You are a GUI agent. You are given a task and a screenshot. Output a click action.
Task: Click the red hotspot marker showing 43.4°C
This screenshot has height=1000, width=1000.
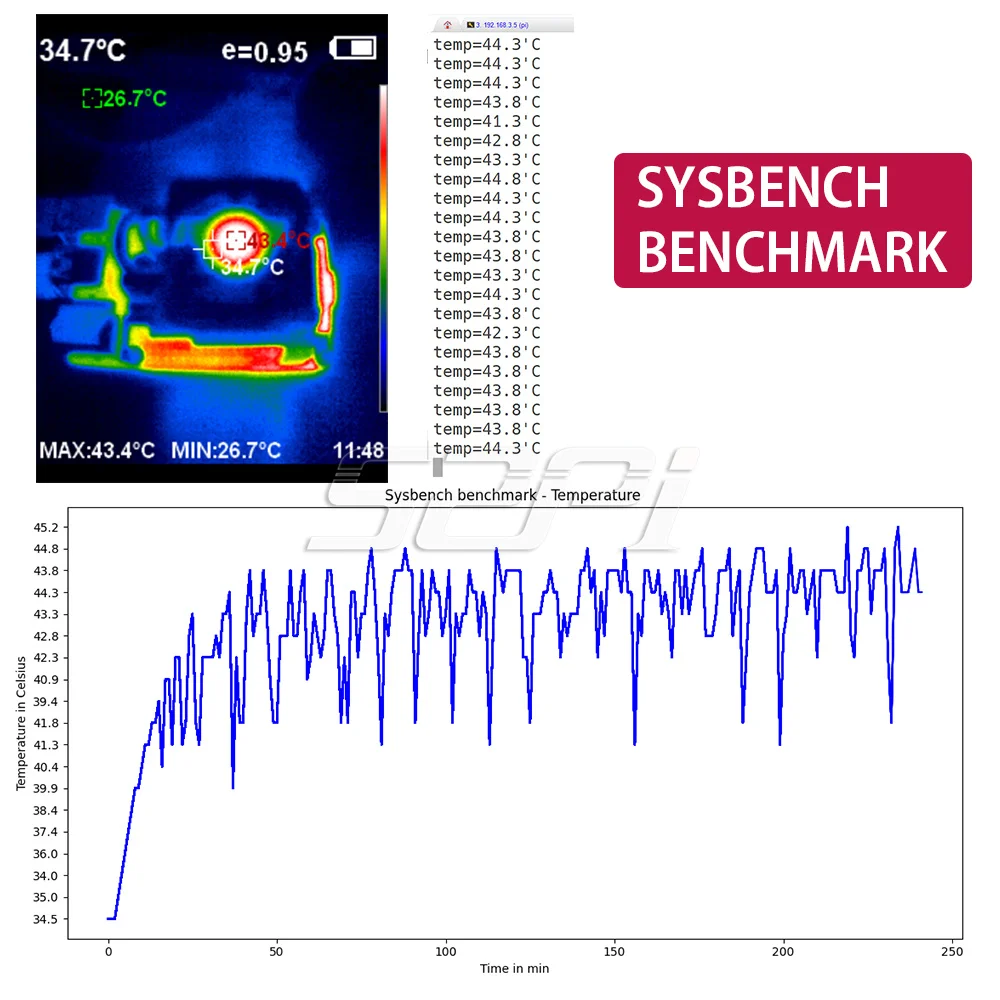tap(236, 238)
